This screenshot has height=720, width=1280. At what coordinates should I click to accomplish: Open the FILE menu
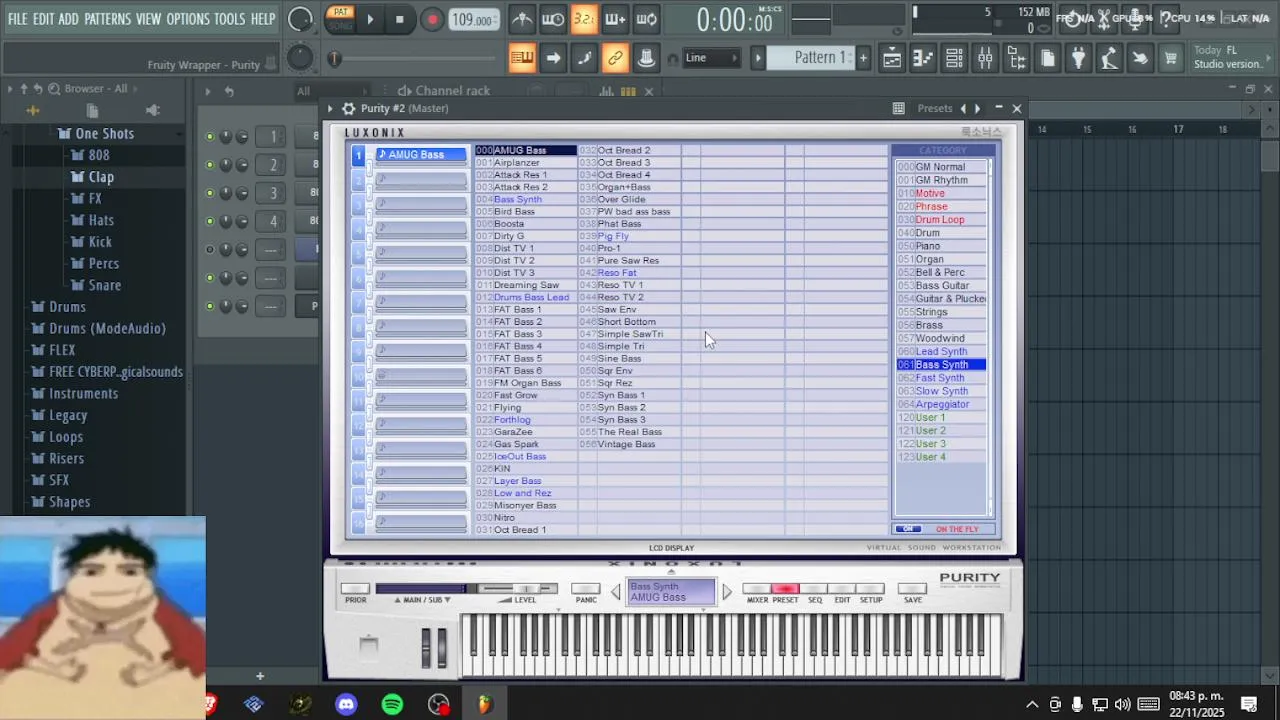click(18, 19)
